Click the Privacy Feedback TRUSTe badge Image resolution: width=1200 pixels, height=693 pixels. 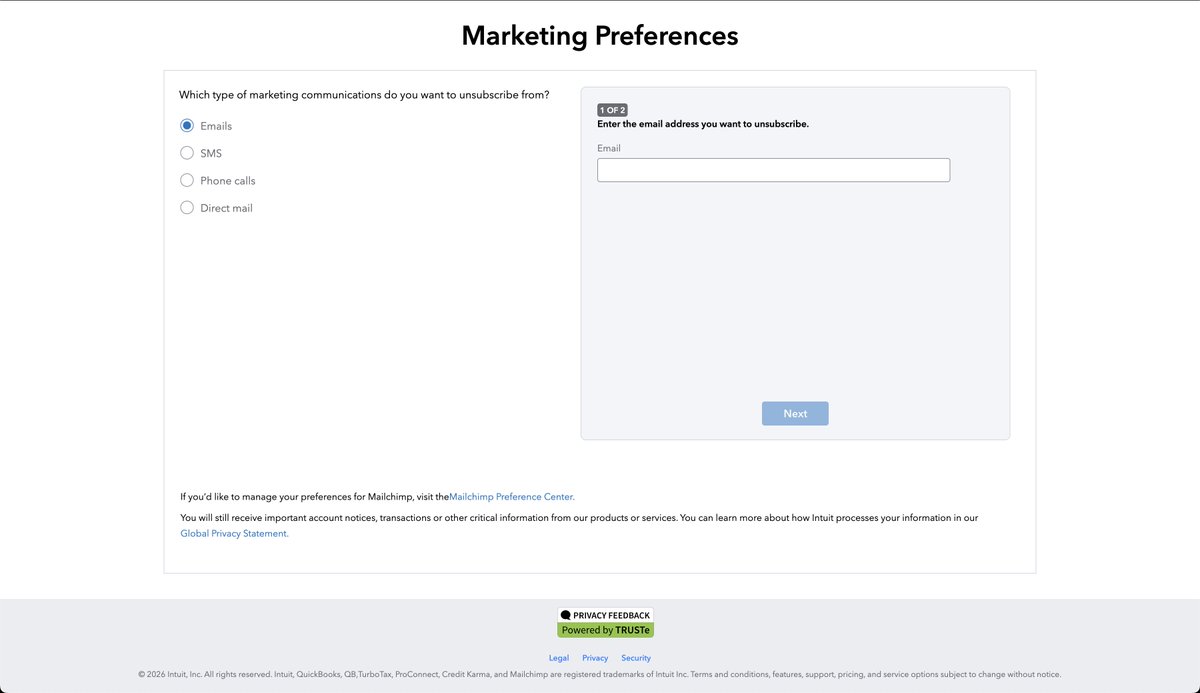(x=605, y=623)
